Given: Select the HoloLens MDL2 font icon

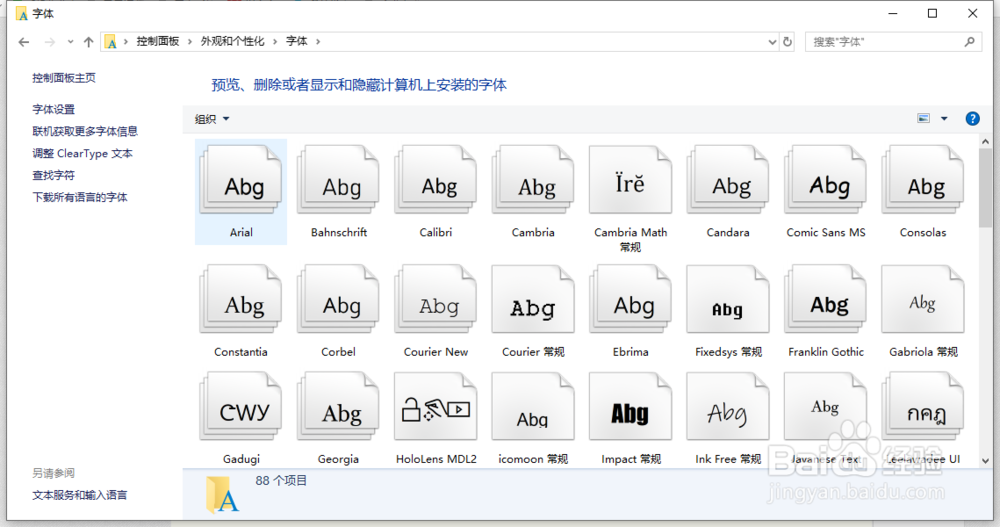Looking at the screenshot, I should point(436,406).
